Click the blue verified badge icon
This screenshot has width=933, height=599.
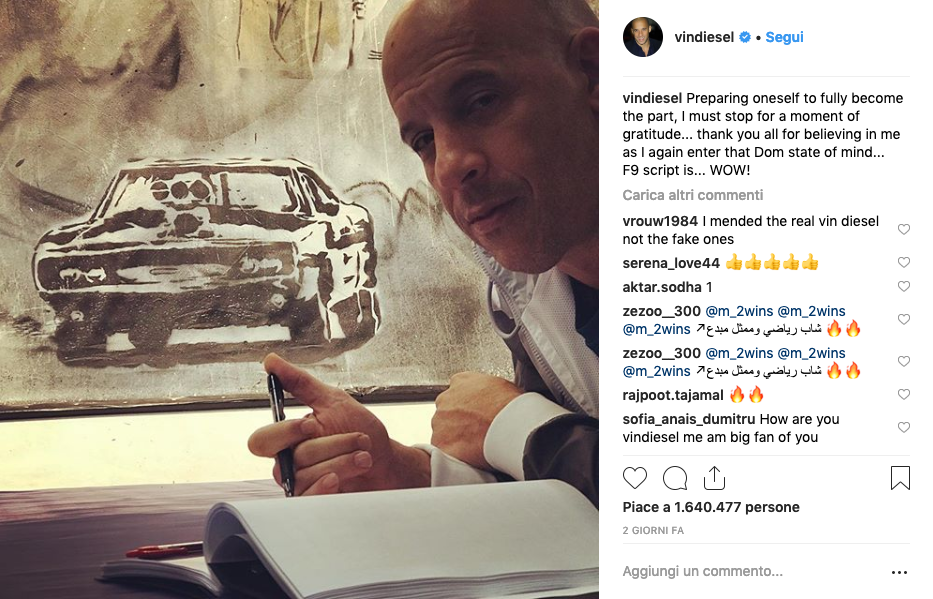coord(745,37)
